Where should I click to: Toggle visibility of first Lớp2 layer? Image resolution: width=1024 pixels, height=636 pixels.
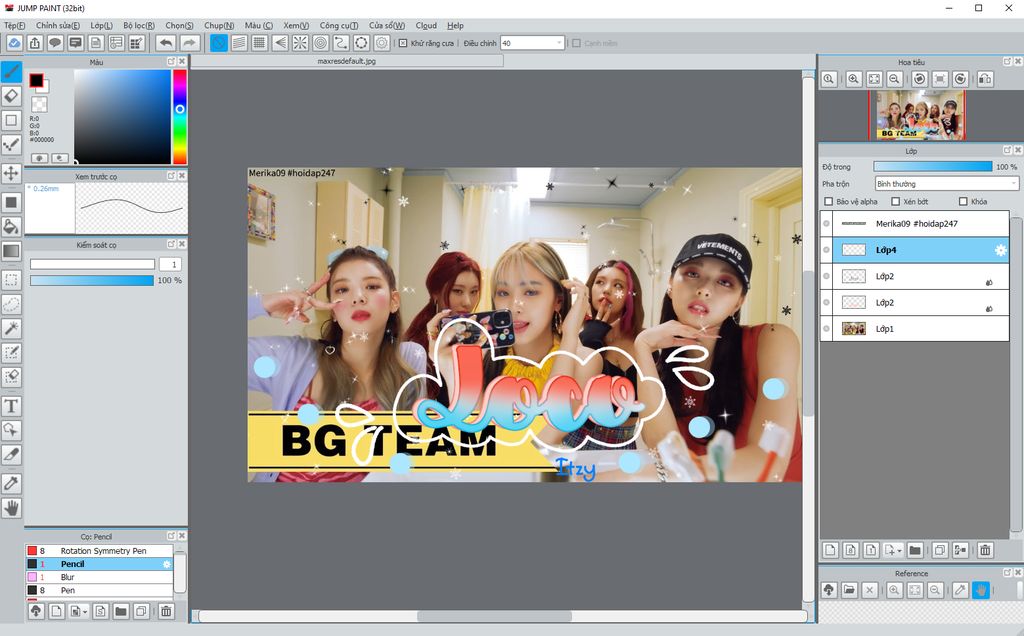pyautogui.click(x=826, y=276)
